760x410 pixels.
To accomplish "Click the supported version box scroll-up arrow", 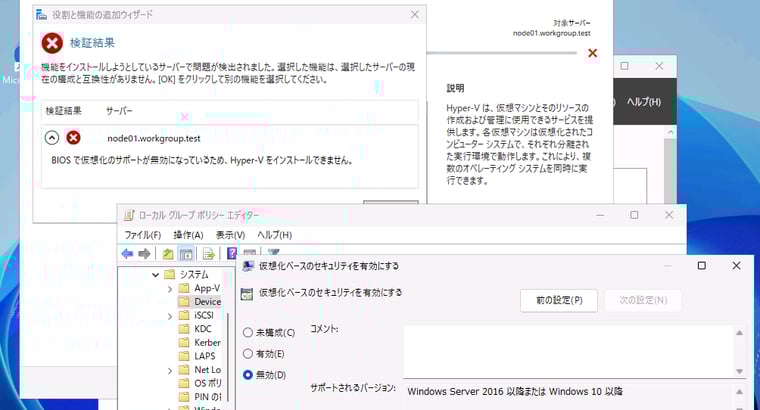I will [x=739, y=392].
